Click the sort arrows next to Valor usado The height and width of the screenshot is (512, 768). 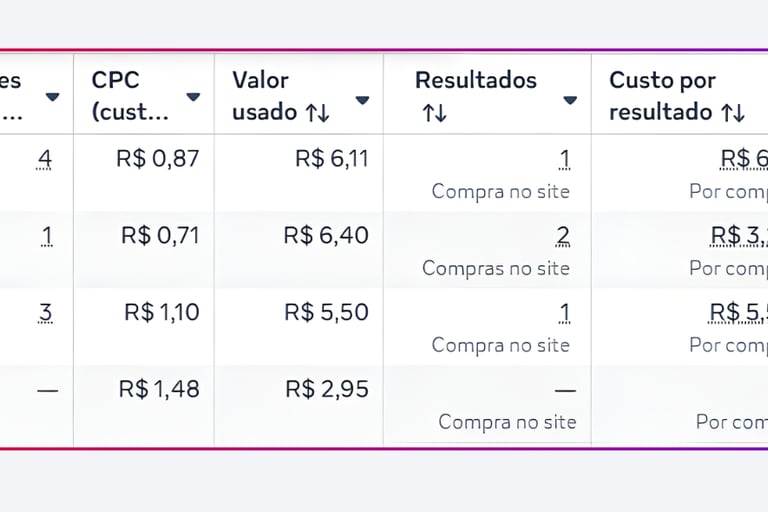(317, 113)
